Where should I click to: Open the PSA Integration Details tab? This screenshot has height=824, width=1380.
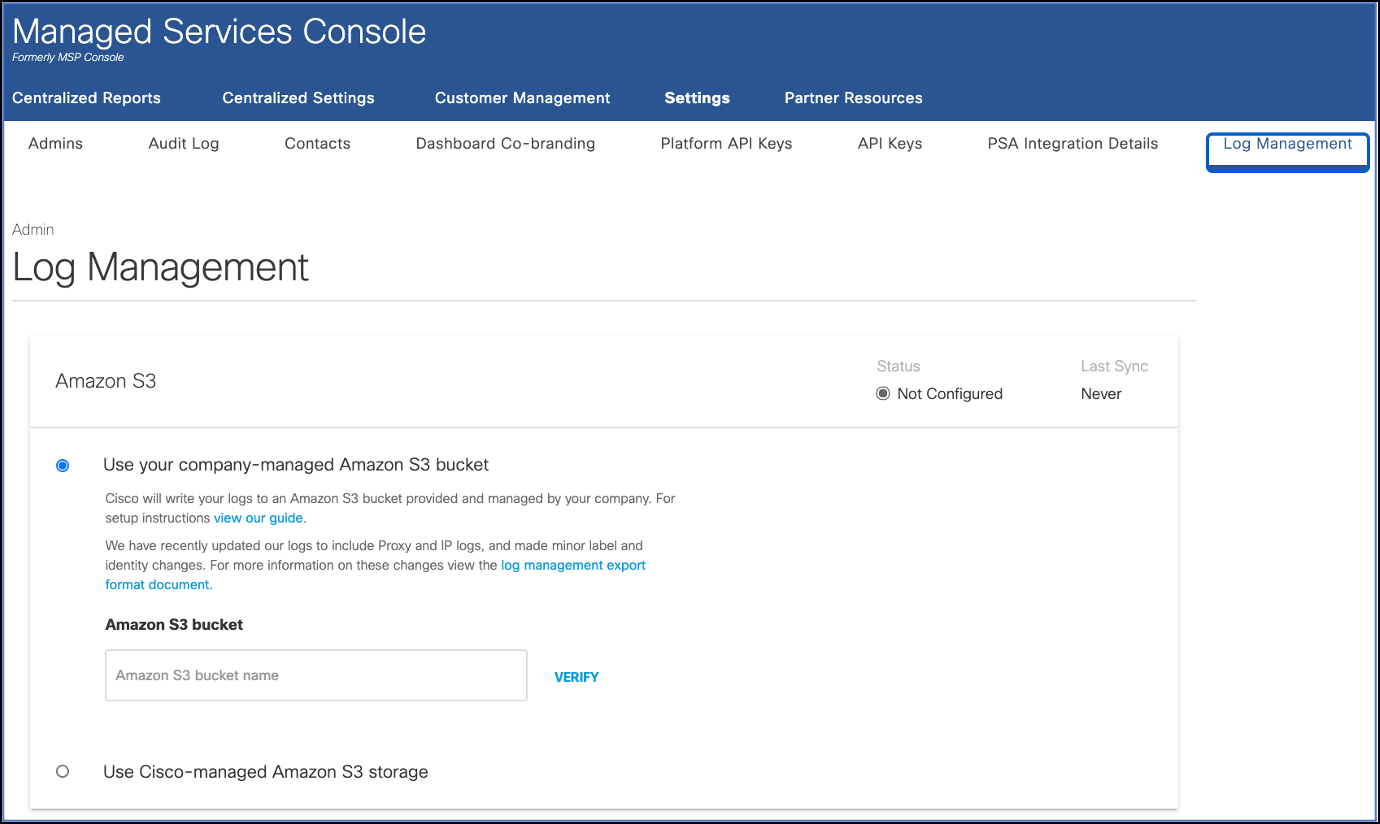click(1072, 144)
